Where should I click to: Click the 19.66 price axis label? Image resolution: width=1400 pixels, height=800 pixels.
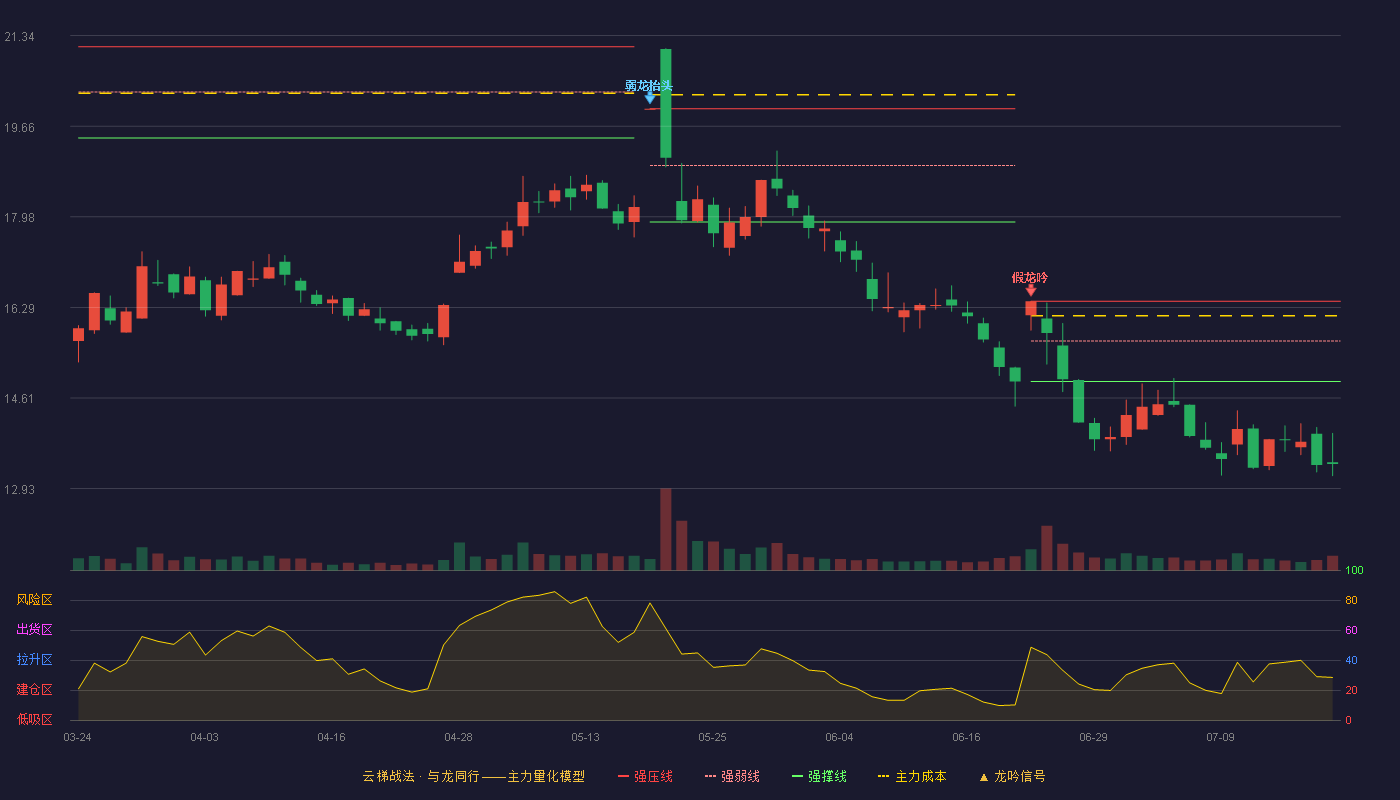(x=19, y=127)
